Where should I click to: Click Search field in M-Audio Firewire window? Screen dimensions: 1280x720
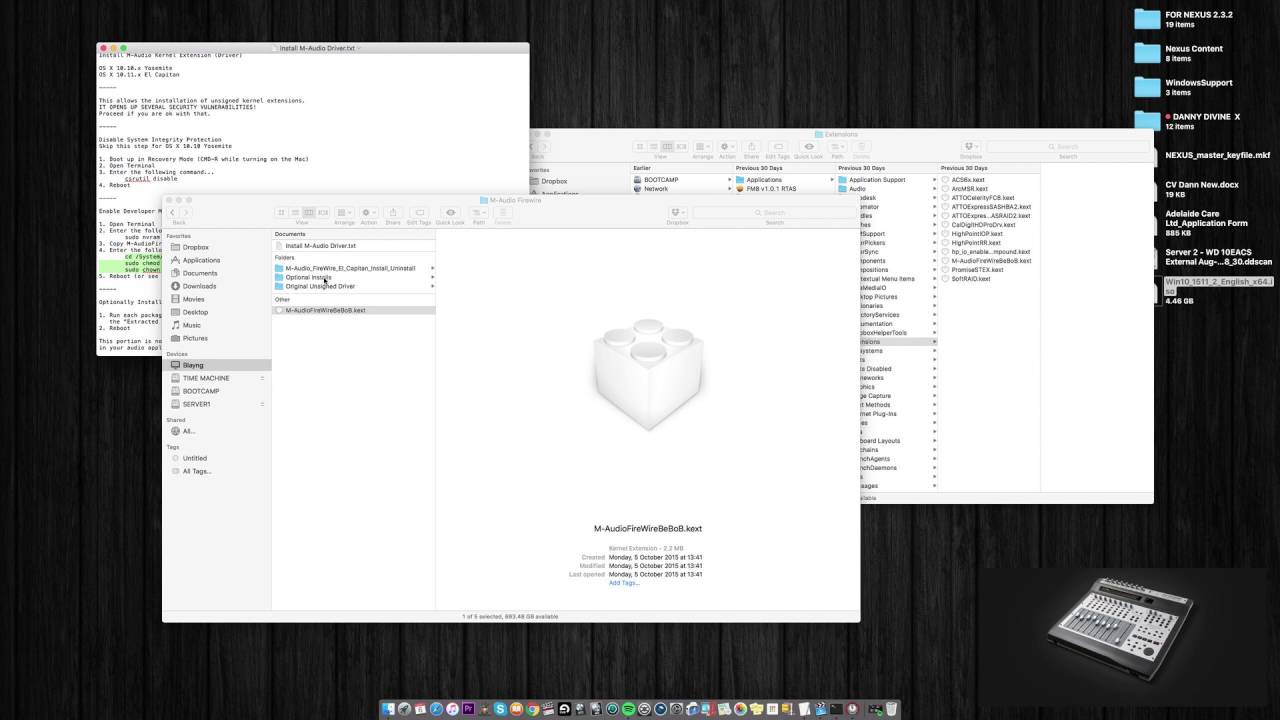775,212
